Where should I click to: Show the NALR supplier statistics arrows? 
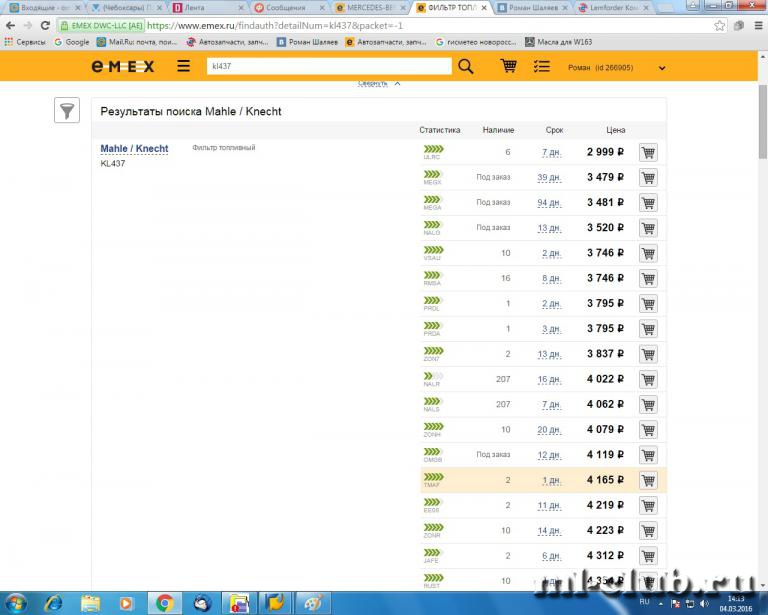(433, 376)
